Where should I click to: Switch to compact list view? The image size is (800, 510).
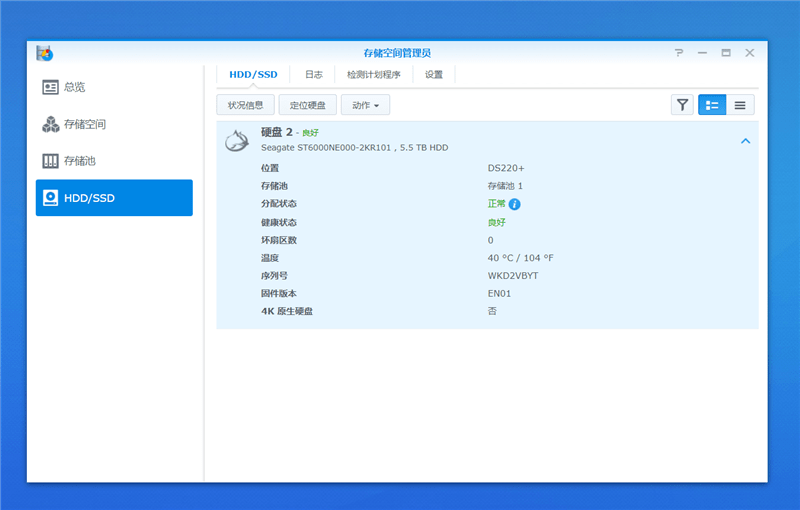point(740,105)
